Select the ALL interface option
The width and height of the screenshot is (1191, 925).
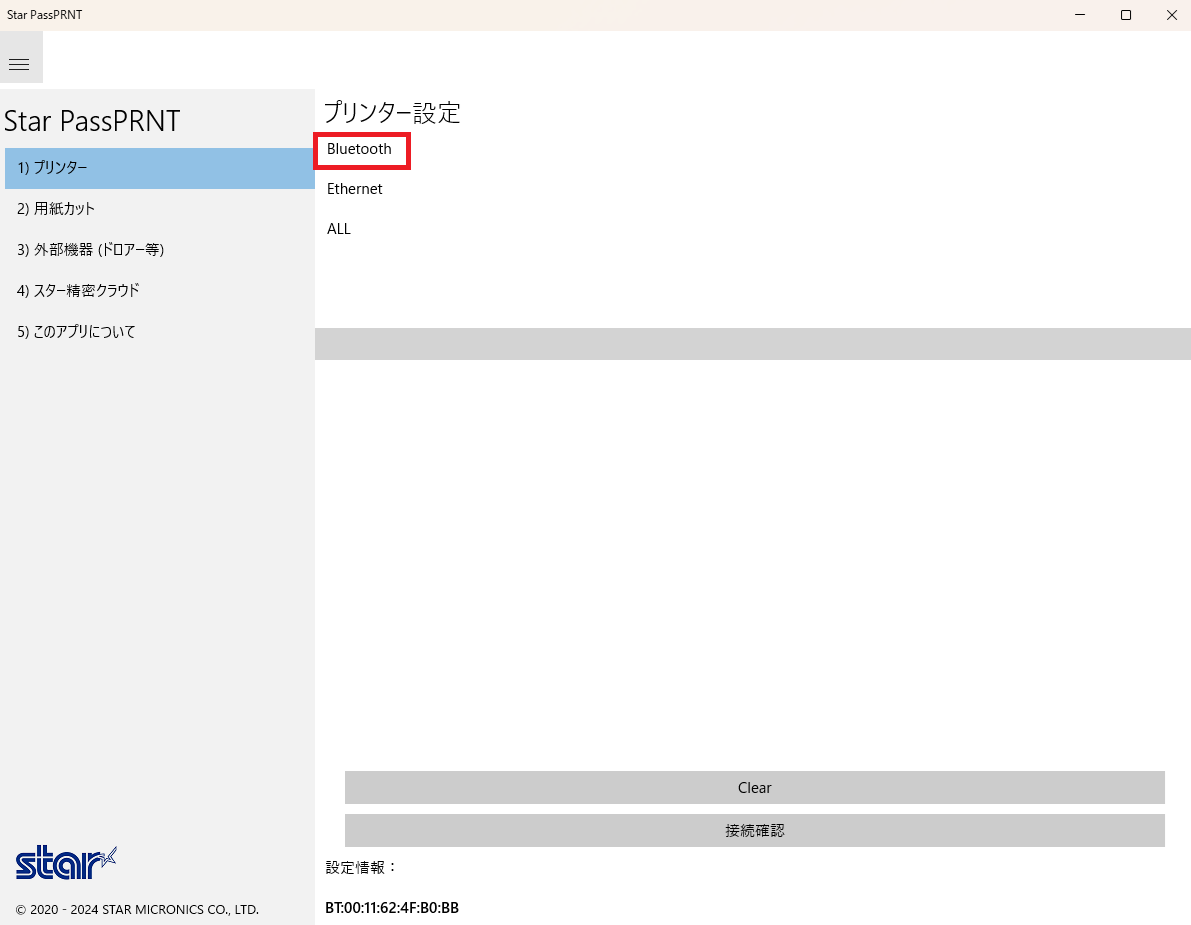(339, 229)
